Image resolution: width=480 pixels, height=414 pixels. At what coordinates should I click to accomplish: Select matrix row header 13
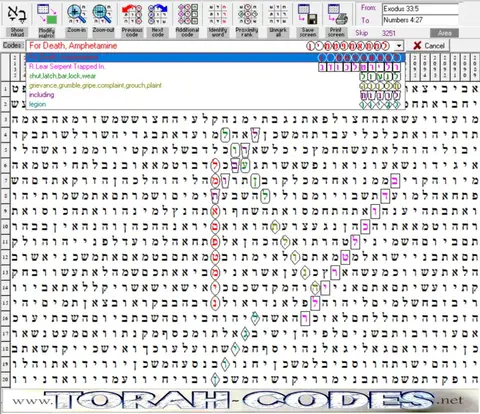tap(5, 272)
